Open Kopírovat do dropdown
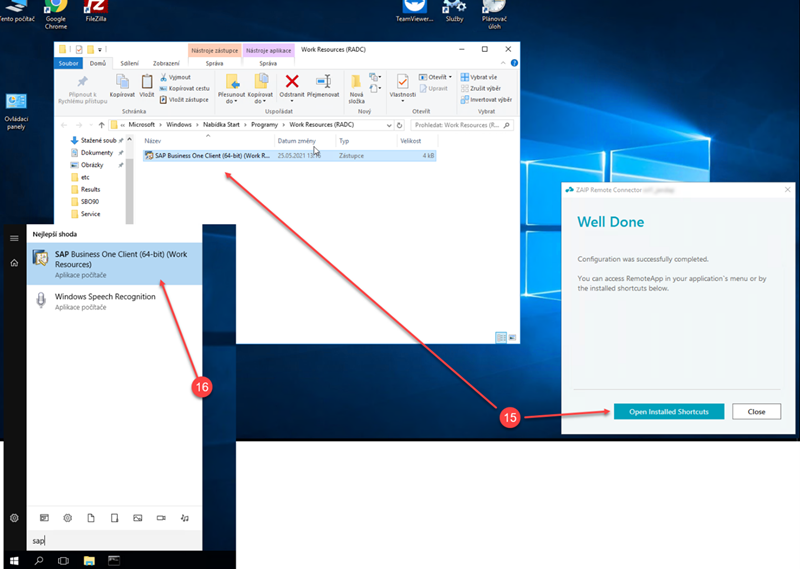800x569 pixels. coord(260,89)
